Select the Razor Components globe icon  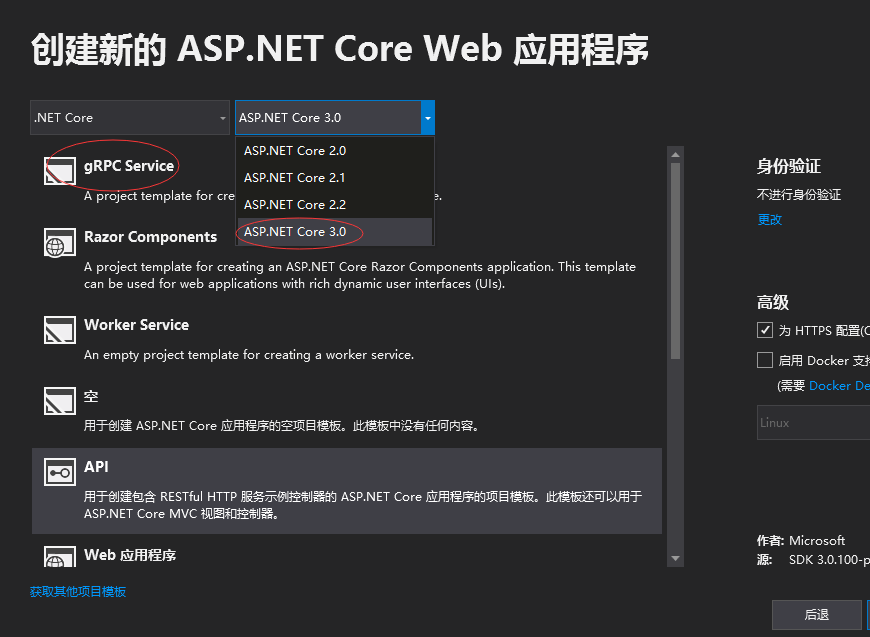pyautogui.click(x=60, y=242)
